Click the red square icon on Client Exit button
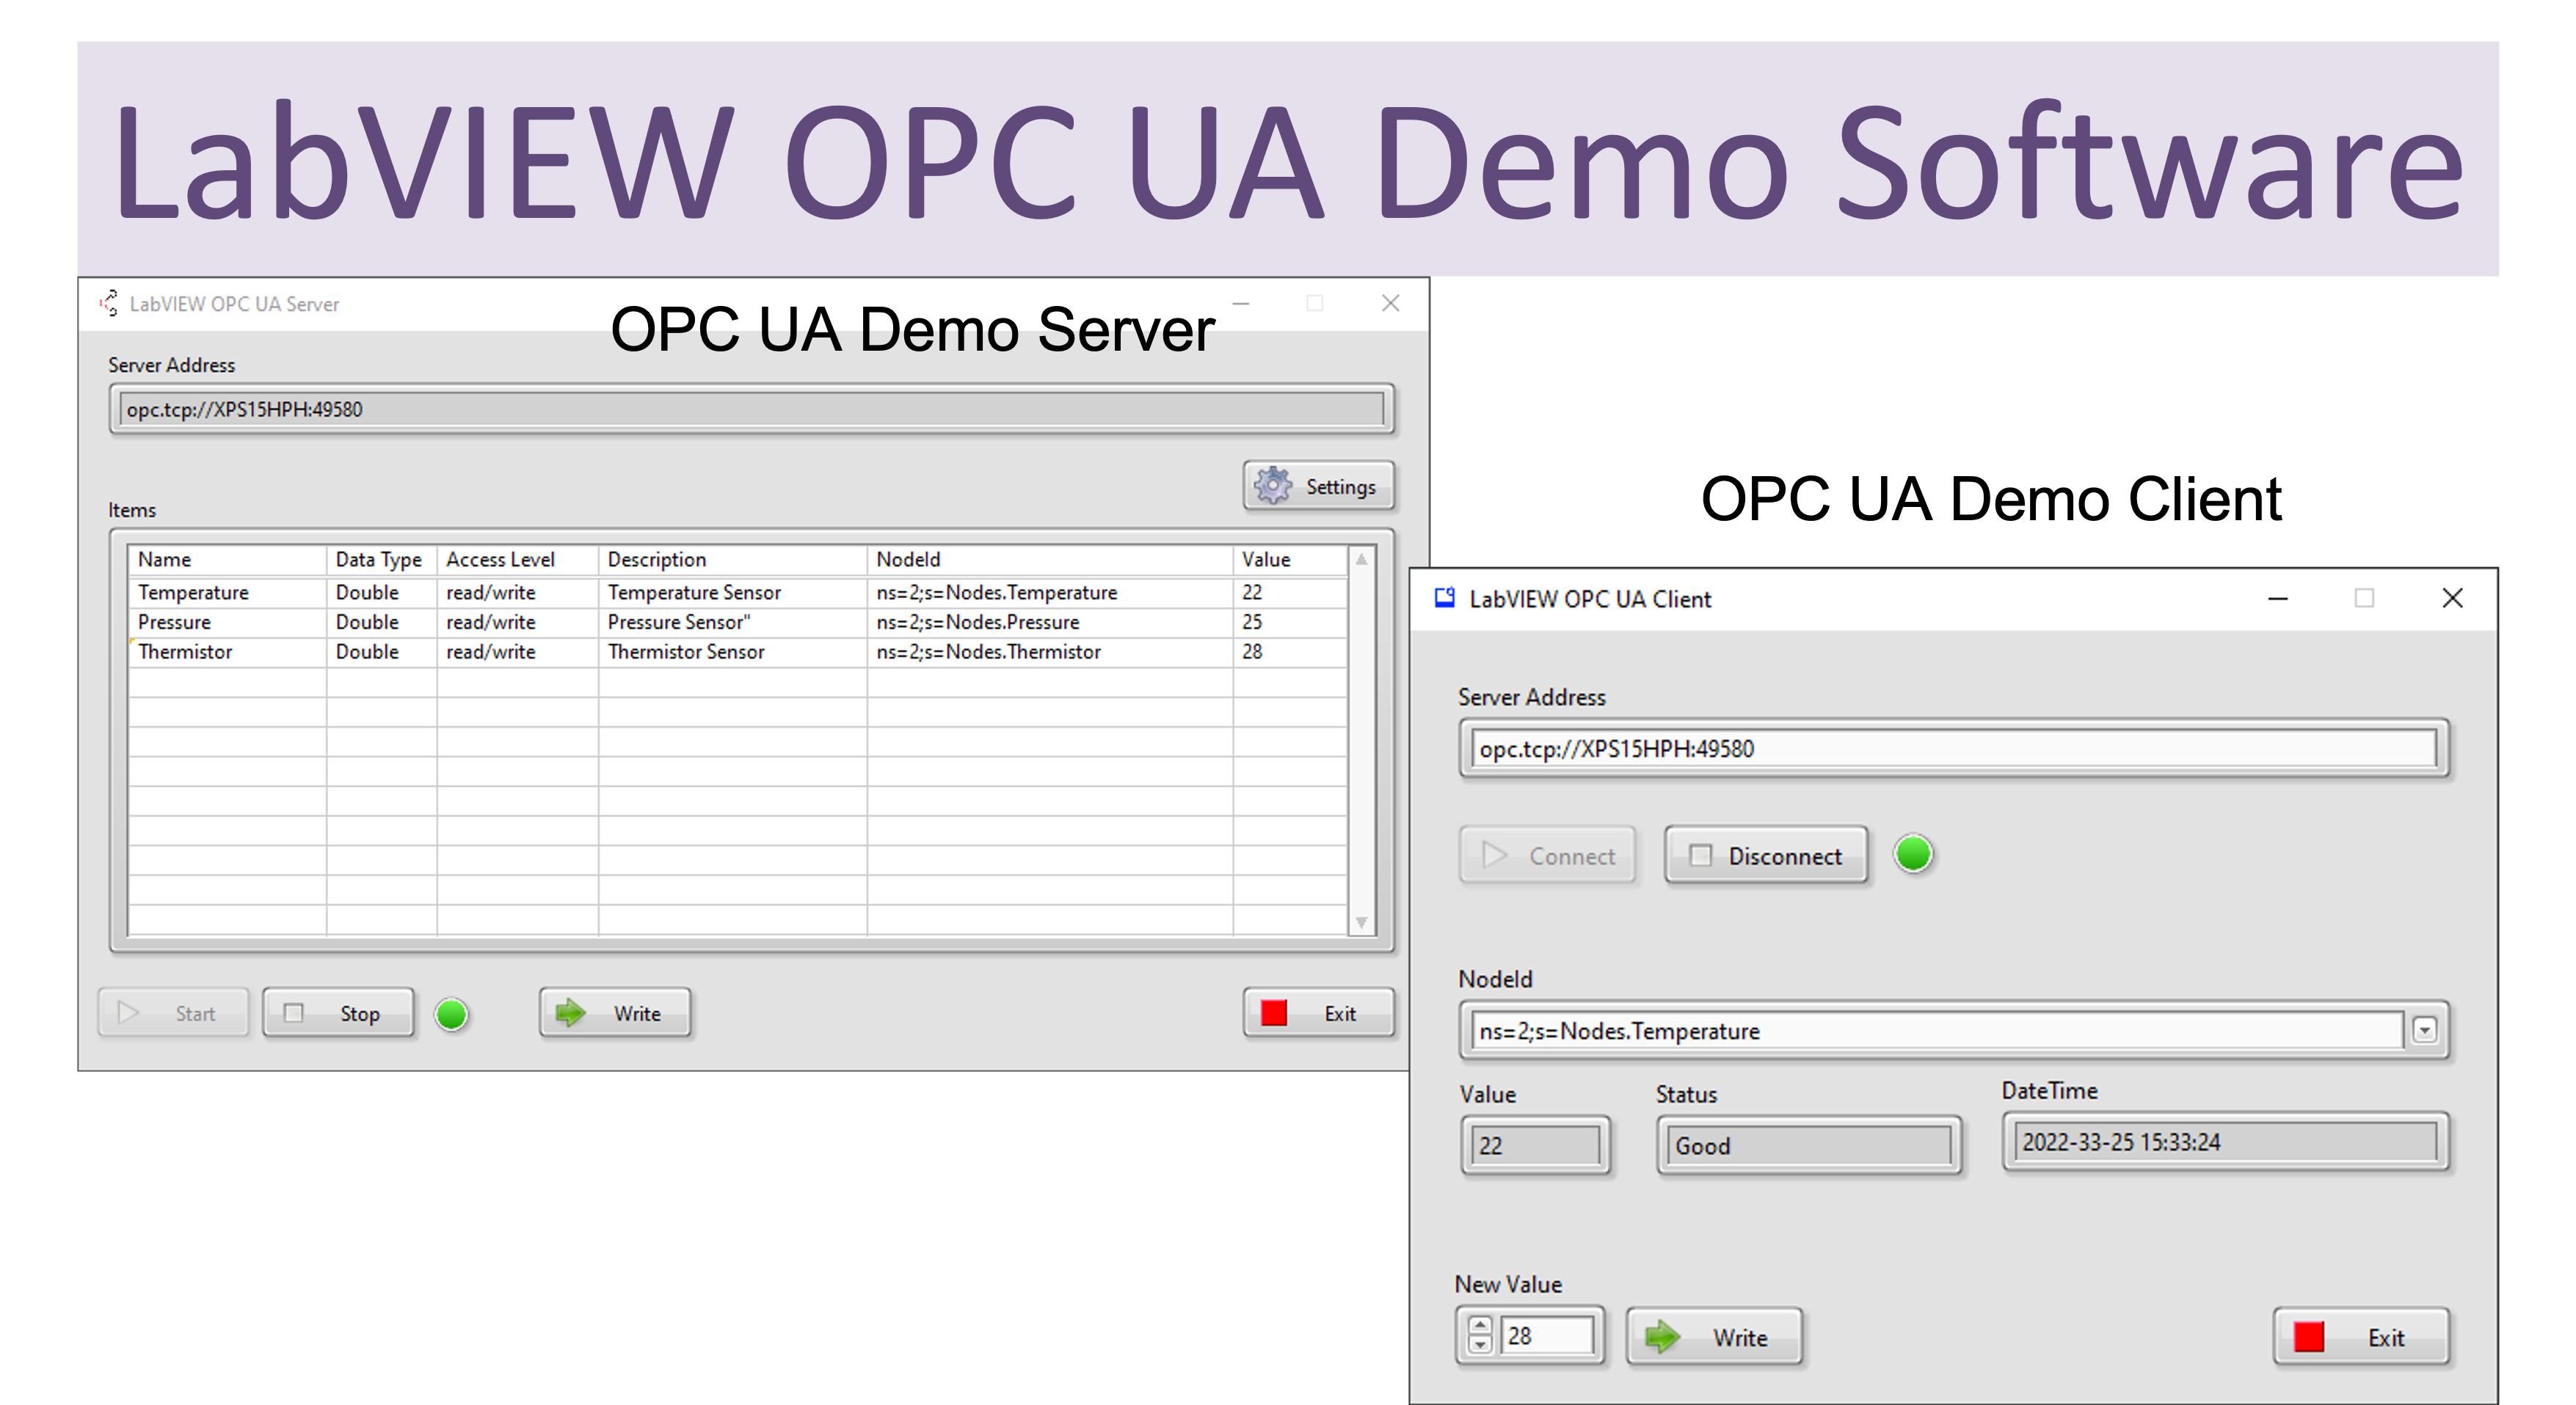This screenshot has height=1405, width=2576. point(2308,1336)
